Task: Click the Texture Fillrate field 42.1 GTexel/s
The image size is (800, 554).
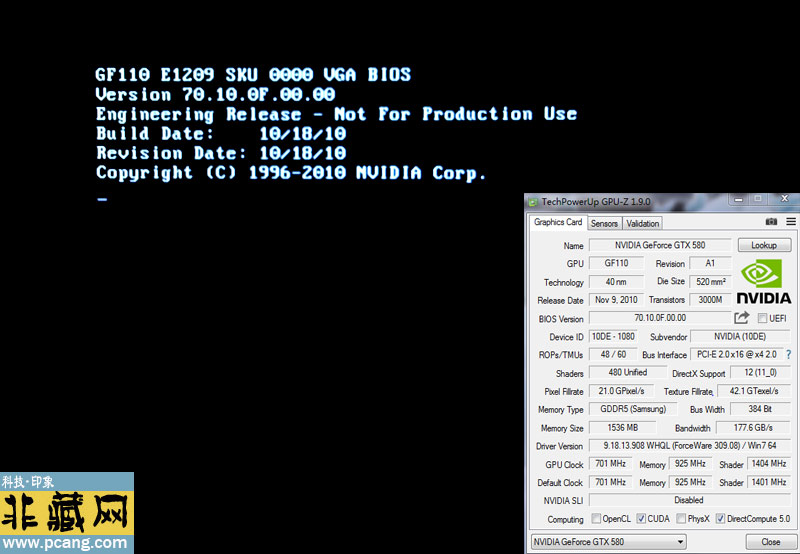Action: pos(754,391)
